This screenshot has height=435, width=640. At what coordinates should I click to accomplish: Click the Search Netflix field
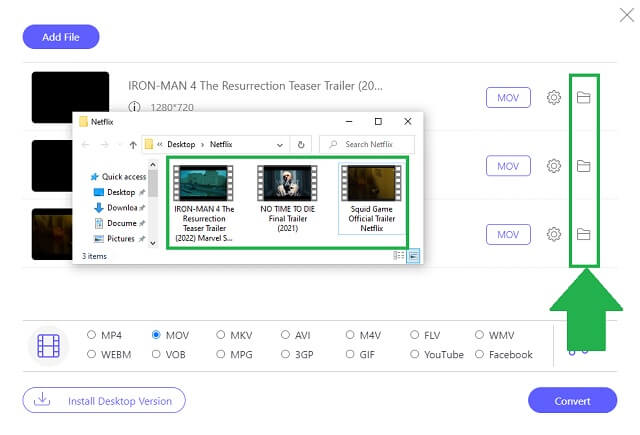click(367, 144)
